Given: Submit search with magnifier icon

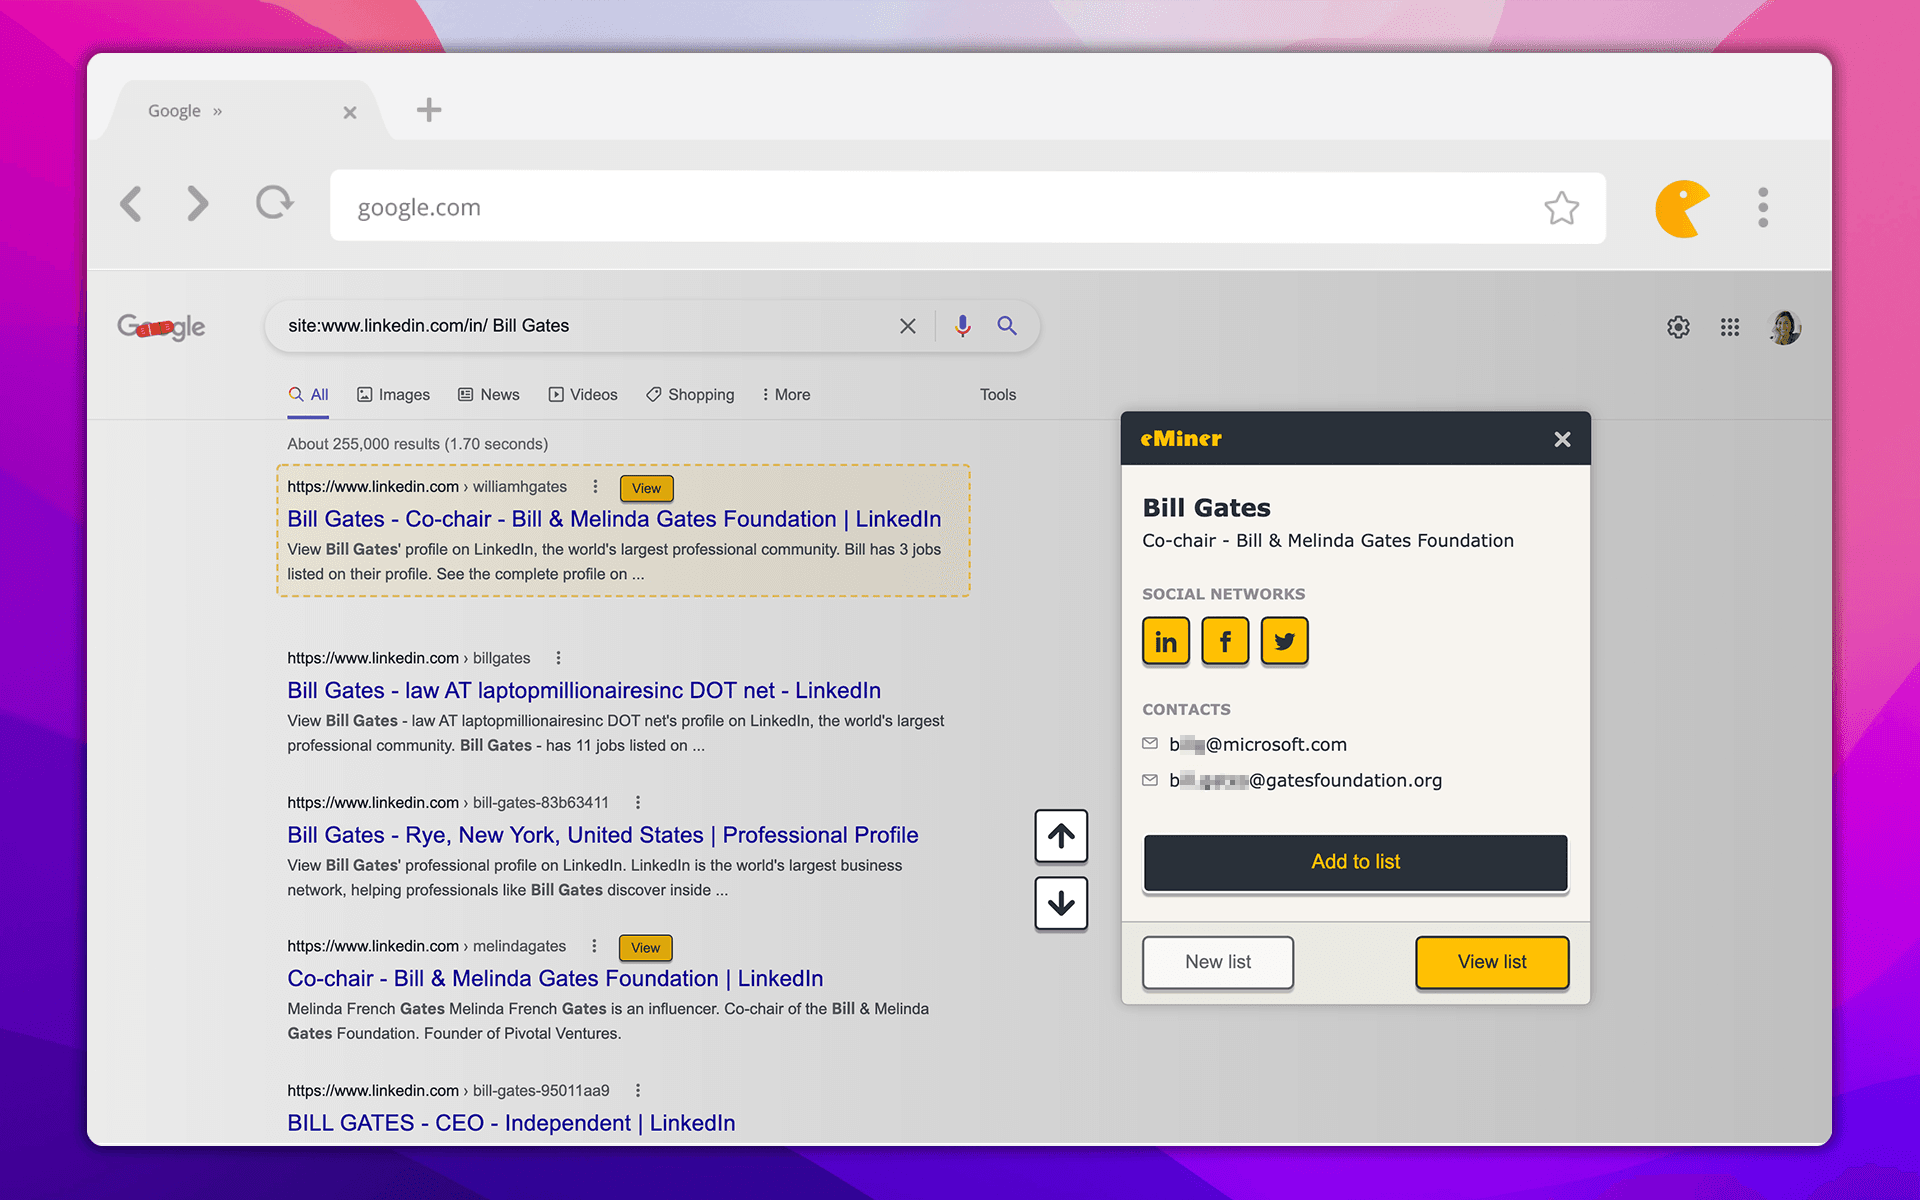Looking at the screenshot, I should [x=1007, y=326].
